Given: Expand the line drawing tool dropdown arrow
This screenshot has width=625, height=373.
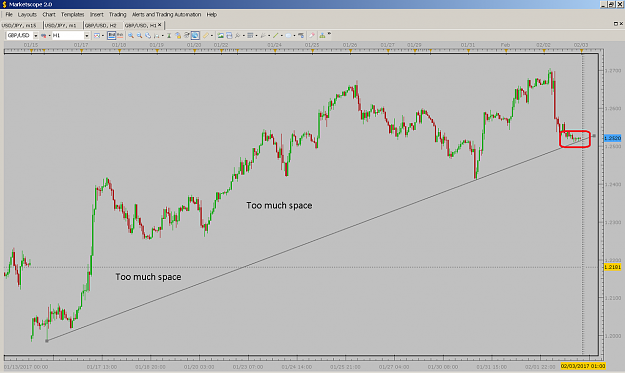Looking at the screenshot, I should 281,35.
